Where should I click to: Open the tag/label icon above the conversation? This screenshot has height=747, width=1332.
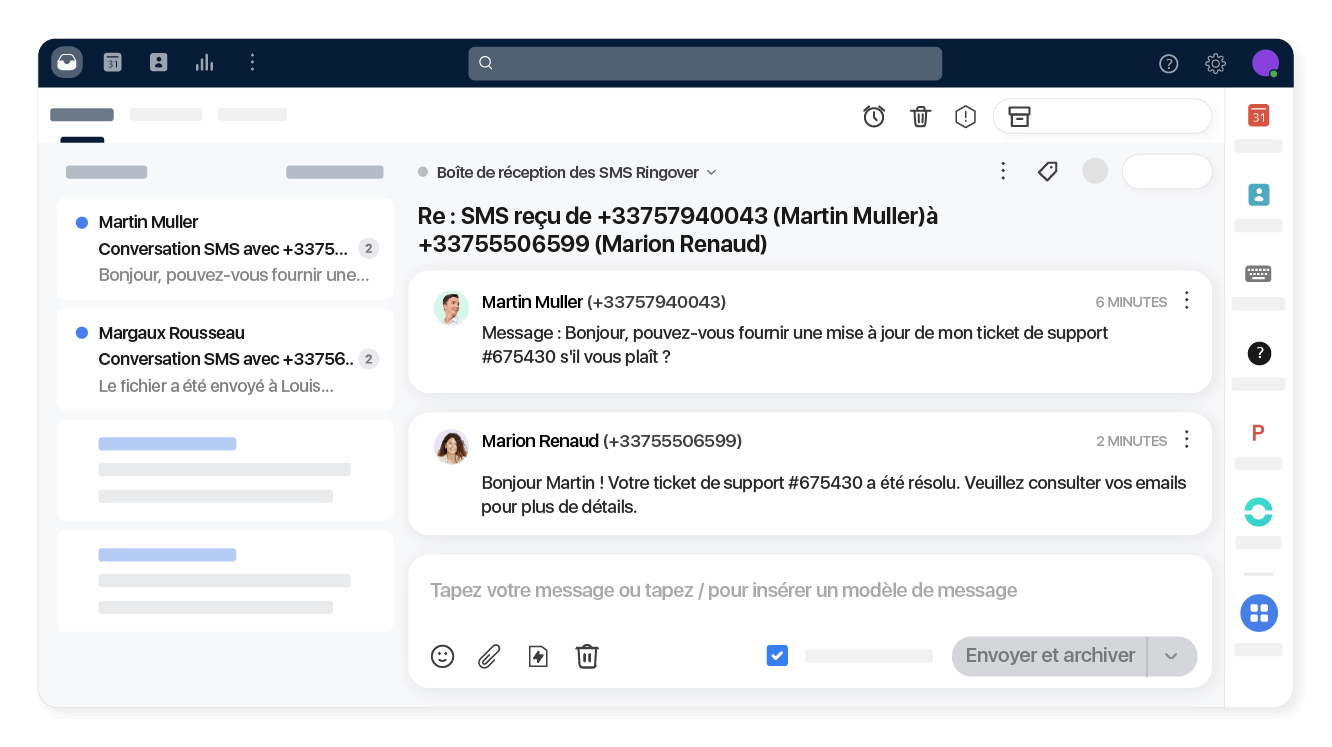[x=1048, y=171]
